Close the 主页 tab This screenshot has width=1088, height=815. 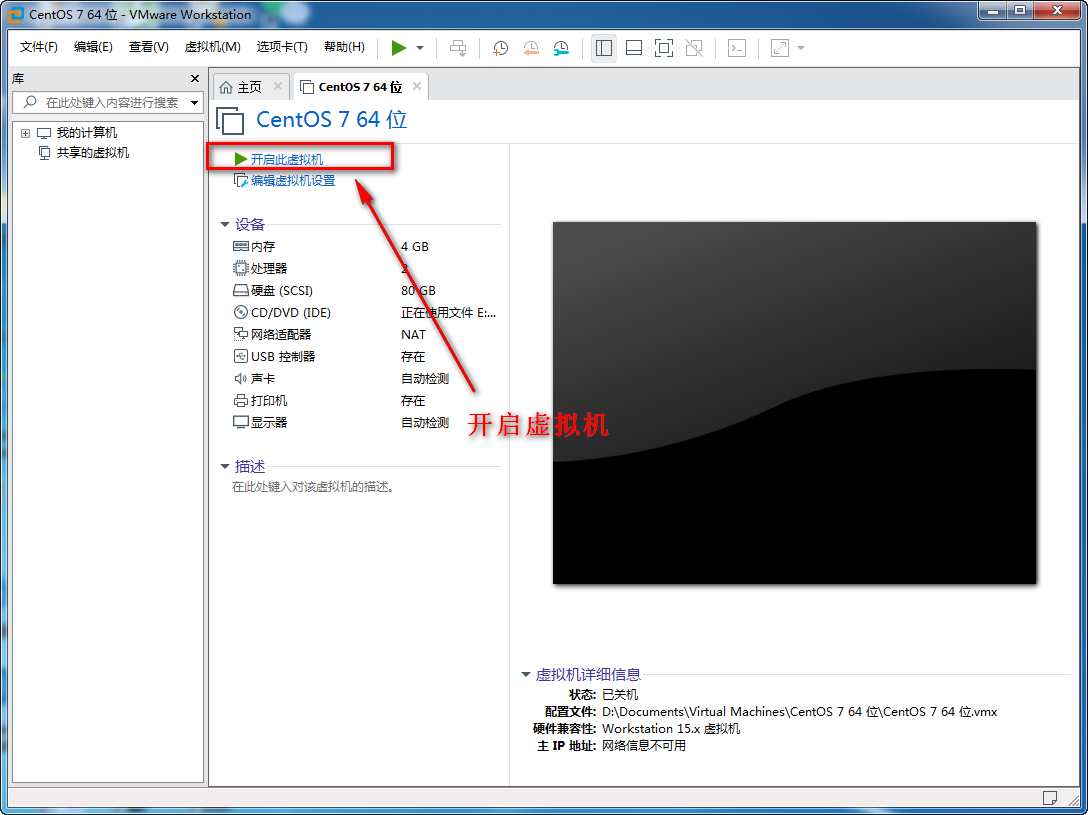(x=278, y=86)
